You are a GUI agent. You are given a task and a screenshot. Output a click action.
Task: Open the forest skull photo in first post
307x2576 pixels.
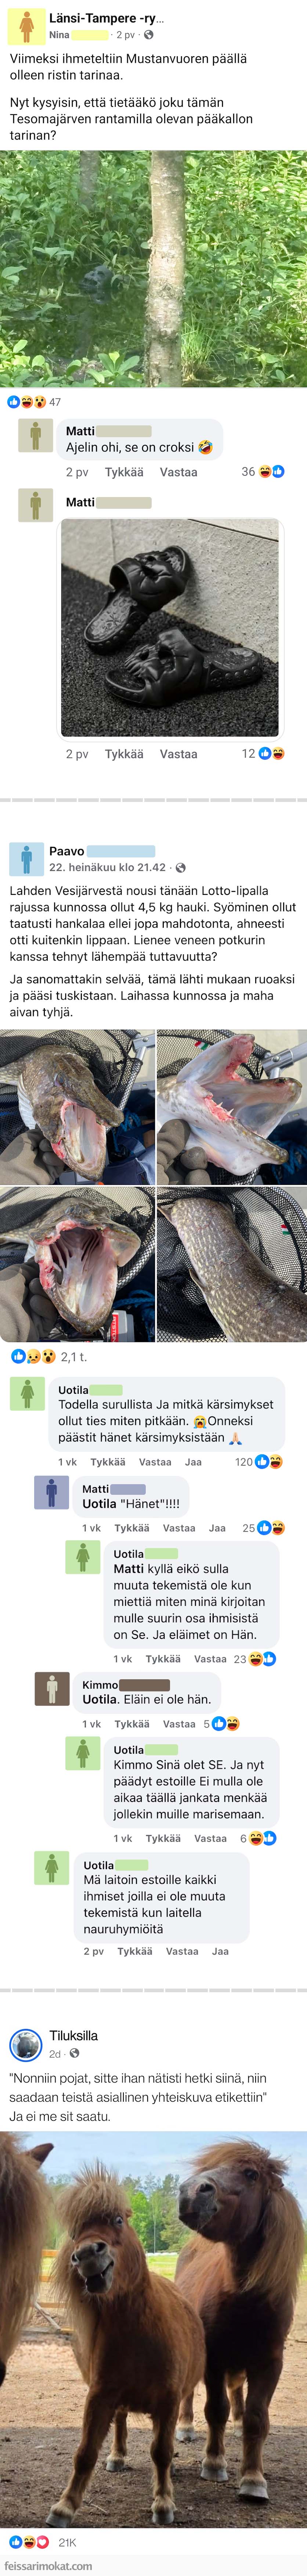[x=153, y=269]
